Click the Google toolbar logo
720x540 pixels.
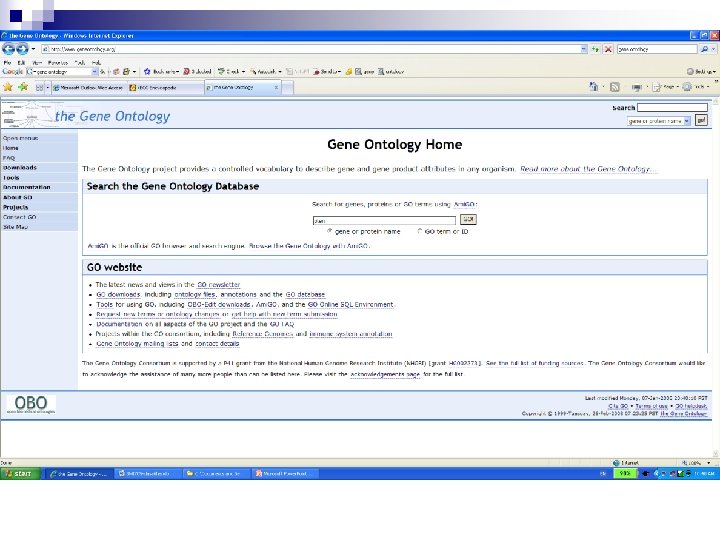point(12,72)
